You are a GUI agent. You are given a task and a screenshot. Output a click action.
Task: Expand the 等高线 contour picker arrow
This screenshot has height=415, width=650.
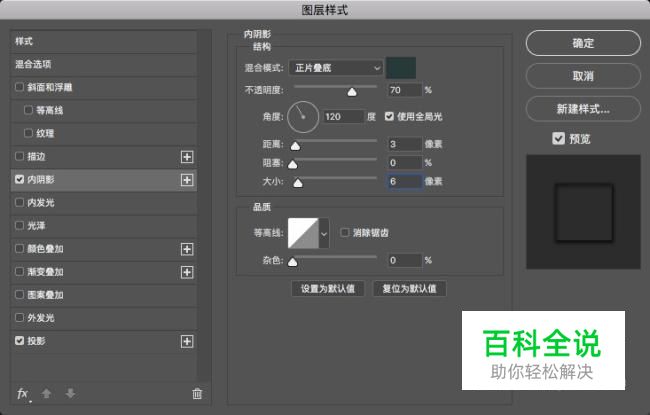coord(324,233)
